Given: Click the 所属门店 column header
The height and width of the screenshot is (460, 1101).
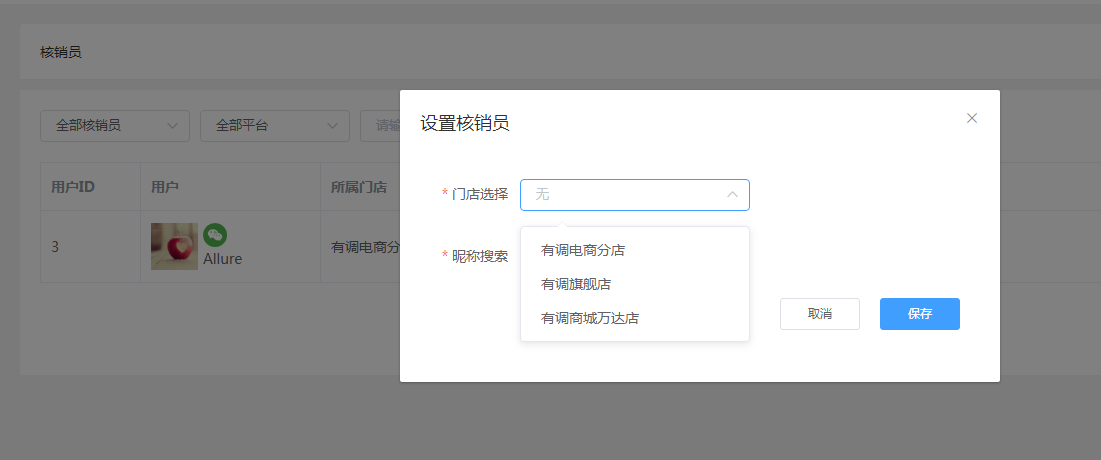Looking at the screenshot, I should [x=359, y=187].
